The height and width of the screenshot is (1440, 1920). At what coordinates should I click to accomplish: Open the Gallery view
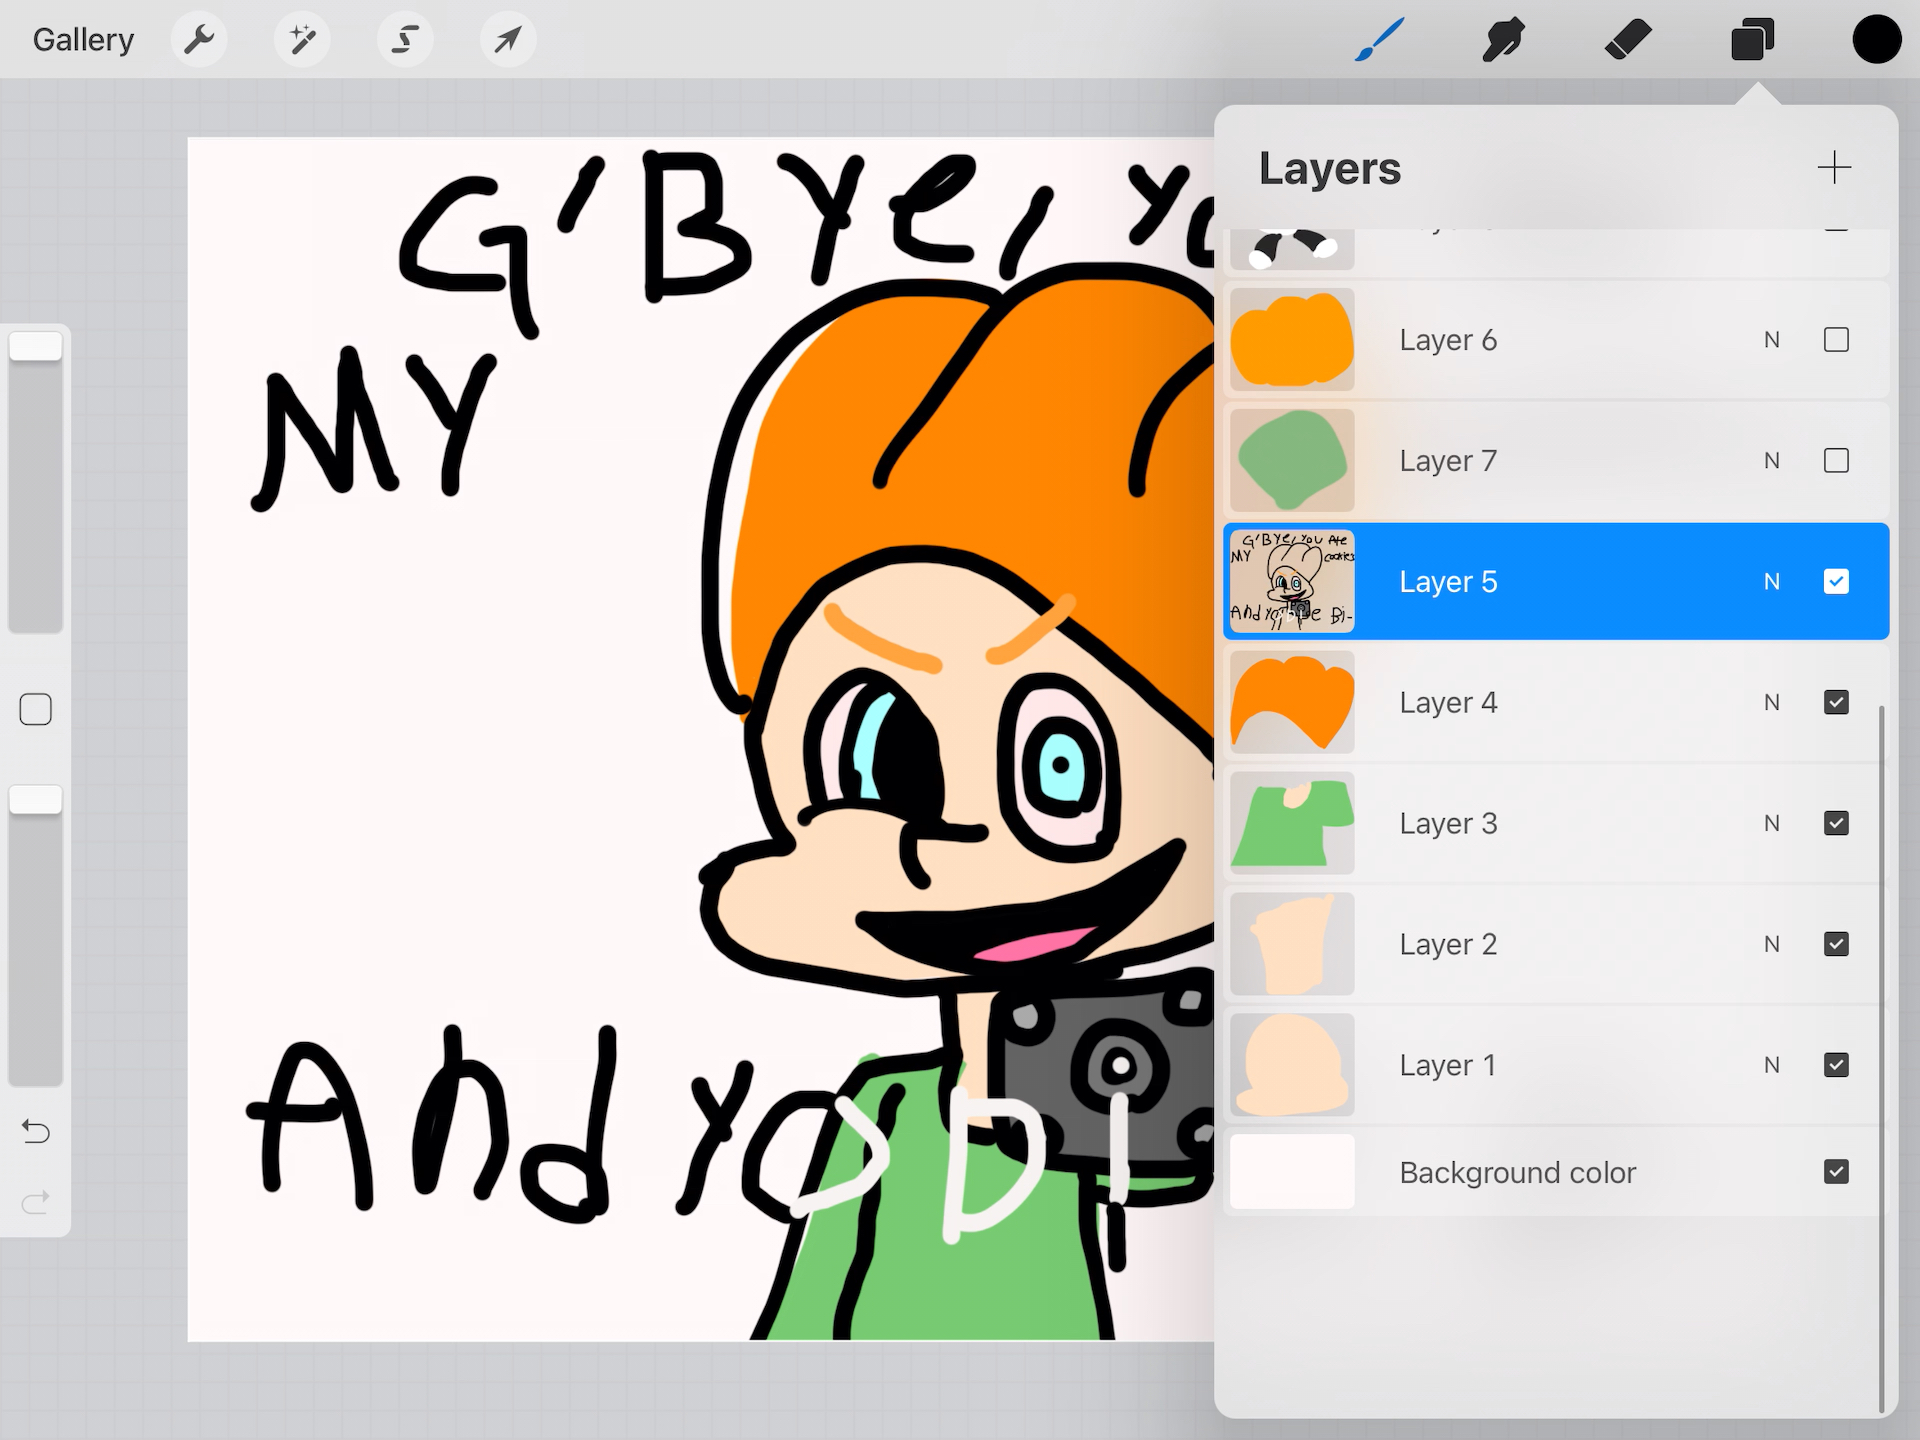(x=83, y=40)
